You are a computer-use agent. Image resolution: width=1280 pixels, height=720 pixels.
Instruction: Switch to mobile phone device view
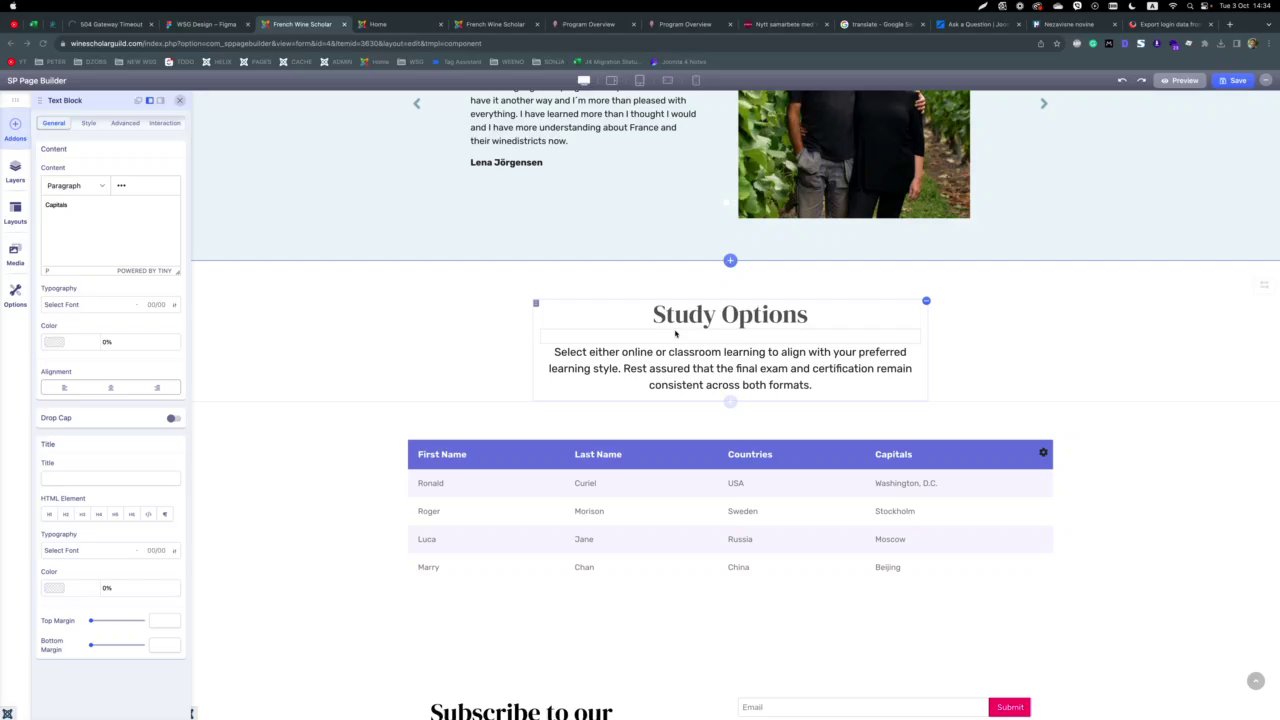point(696,80)
